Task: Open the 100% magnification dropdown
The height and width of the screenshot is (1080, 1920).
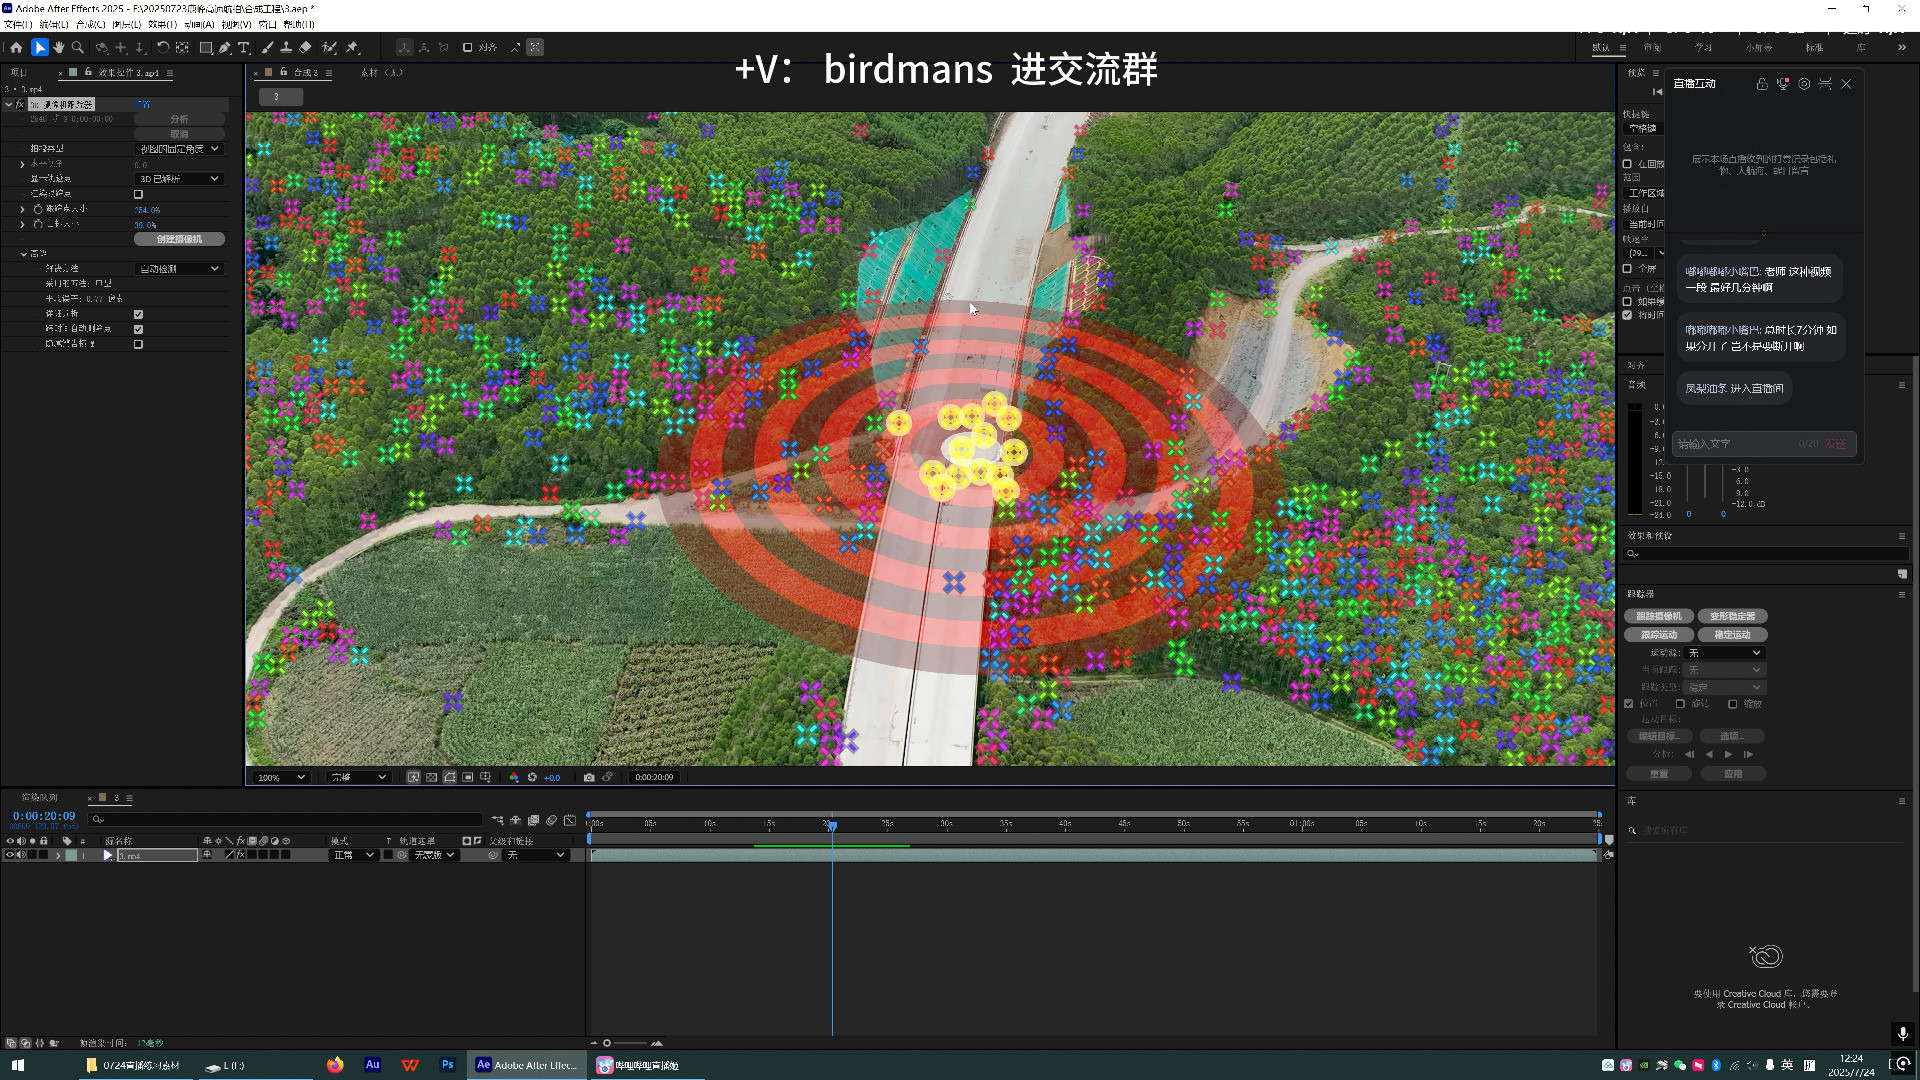Action: (282, 777)
